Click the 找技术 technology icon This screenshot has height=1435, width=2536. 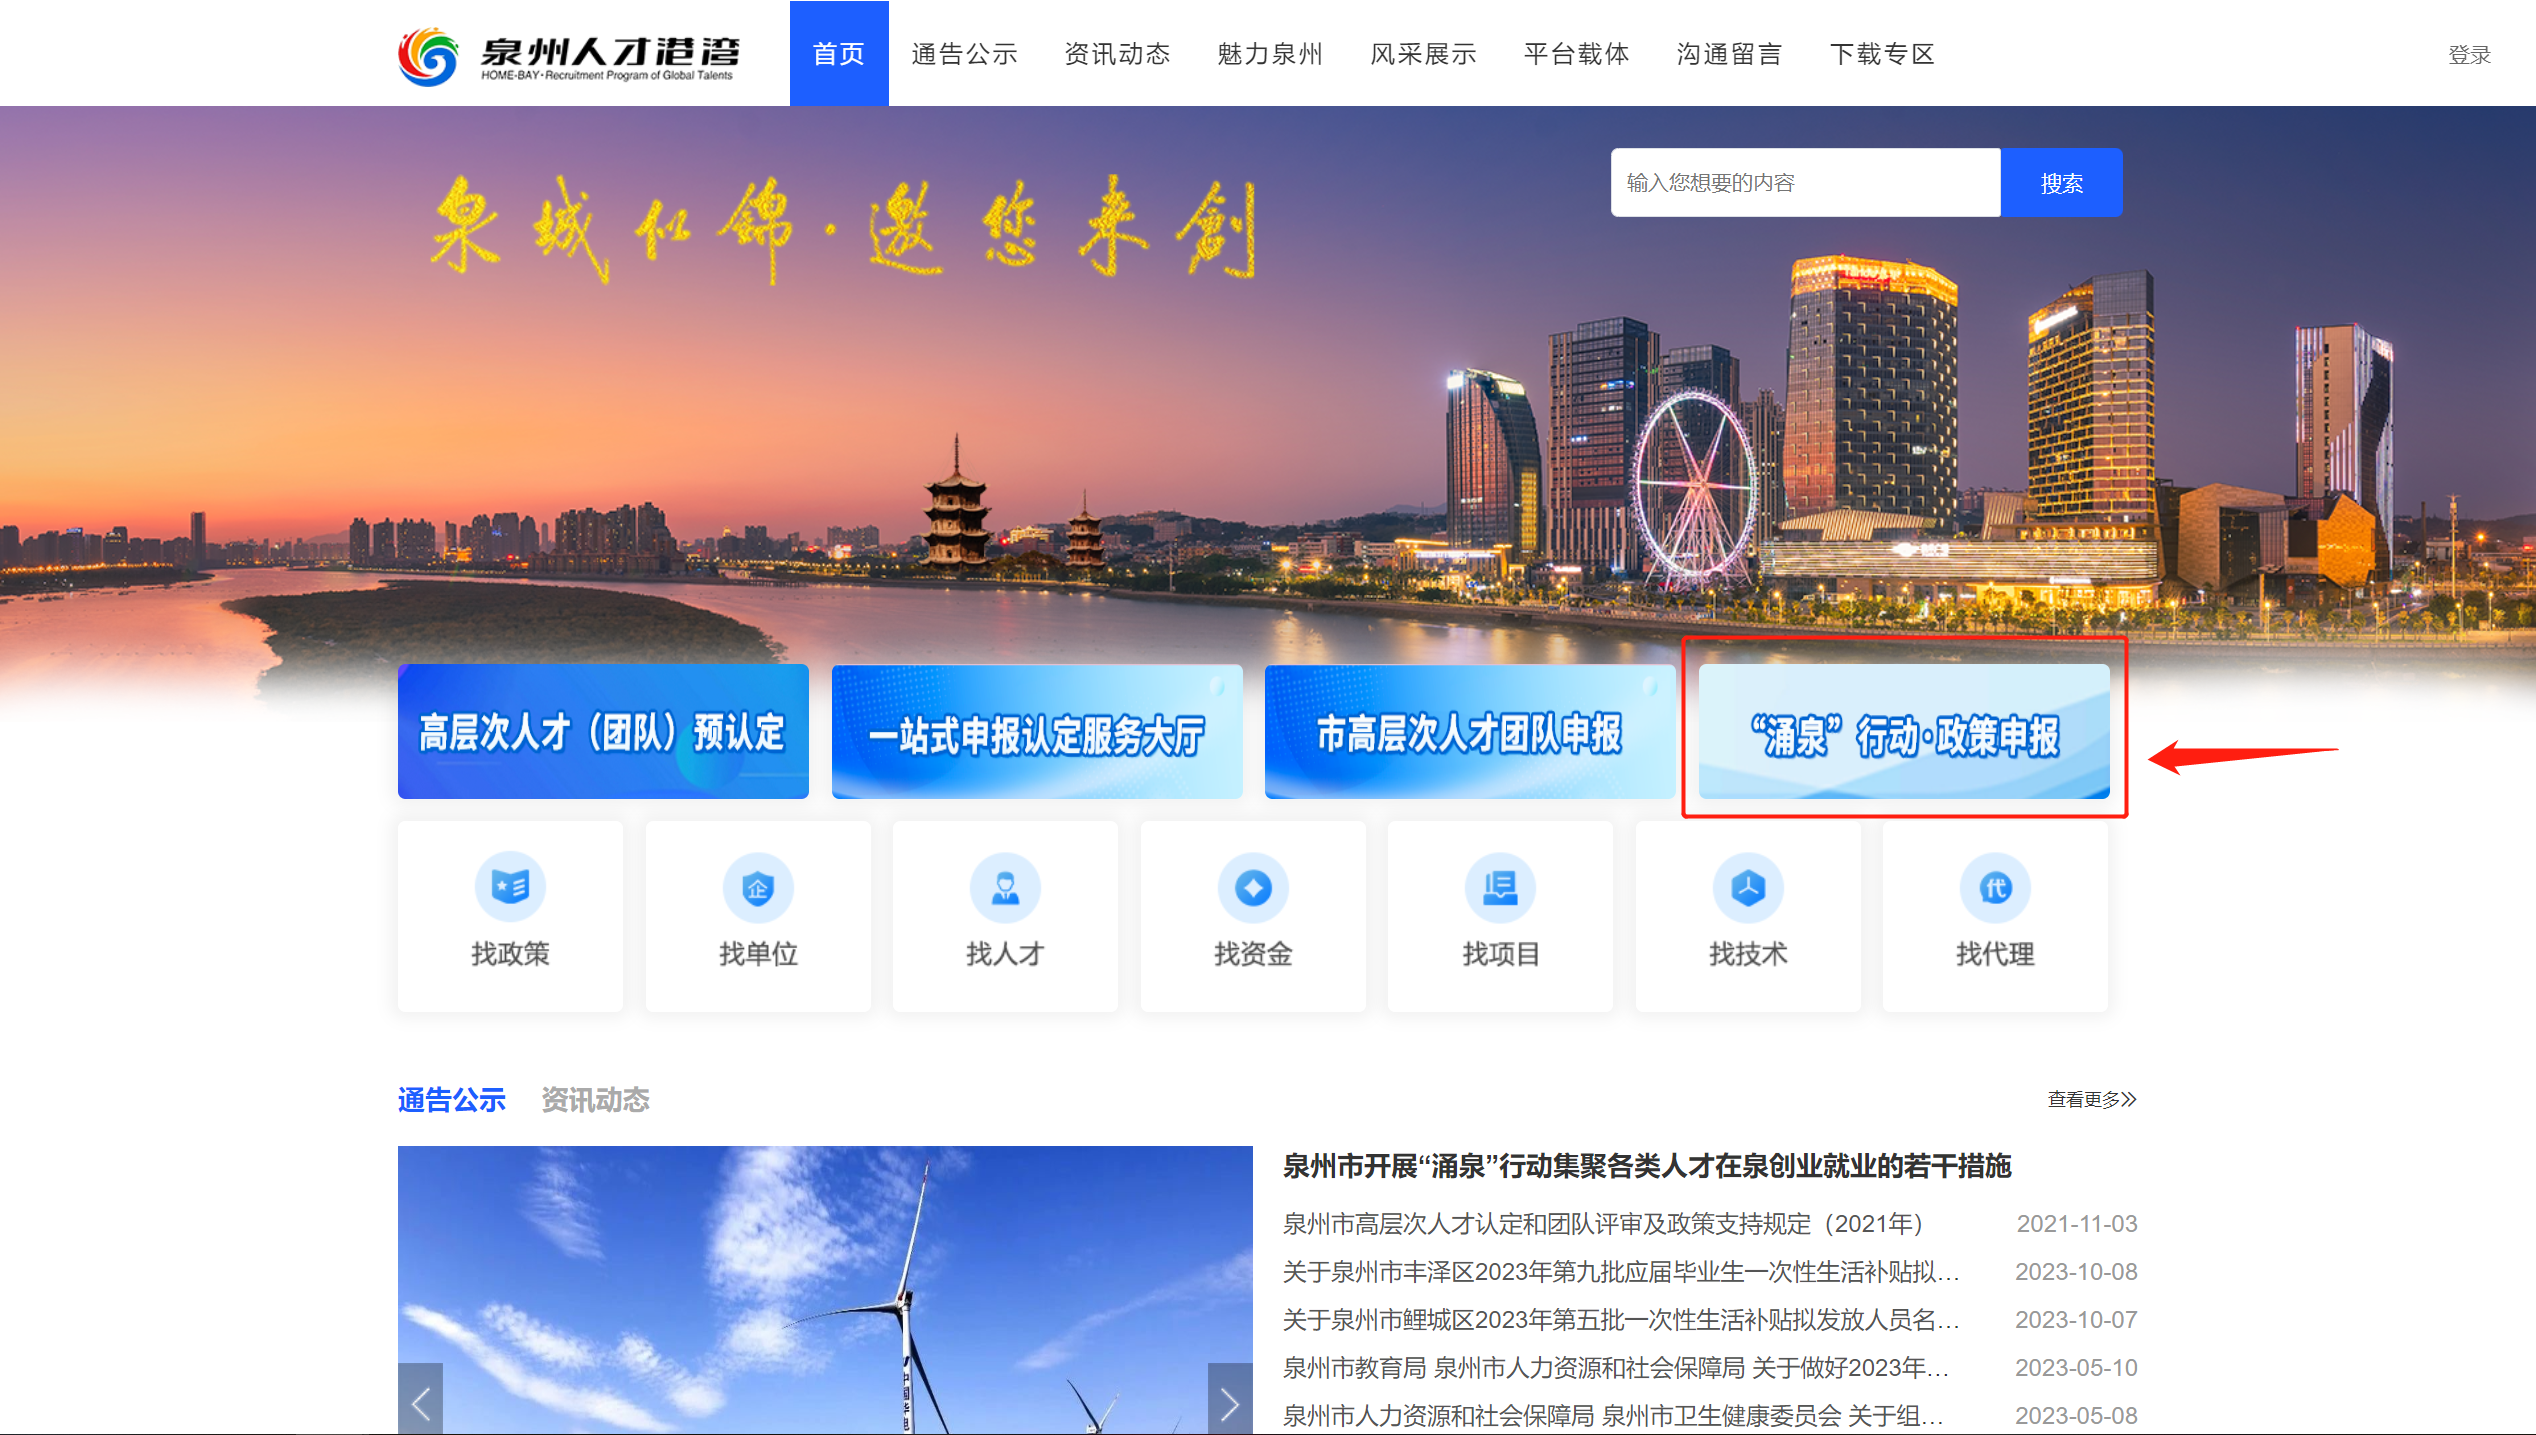1747,887
